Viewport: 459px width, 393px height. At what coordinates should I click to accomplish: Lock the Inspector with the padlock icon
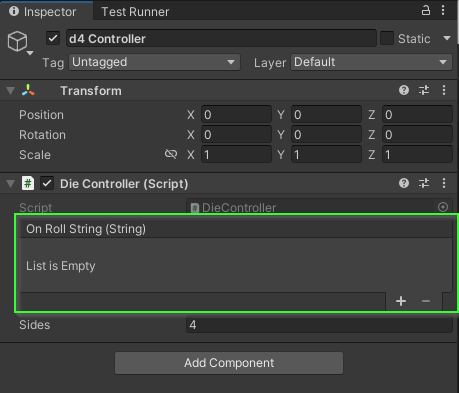point(426,10)
